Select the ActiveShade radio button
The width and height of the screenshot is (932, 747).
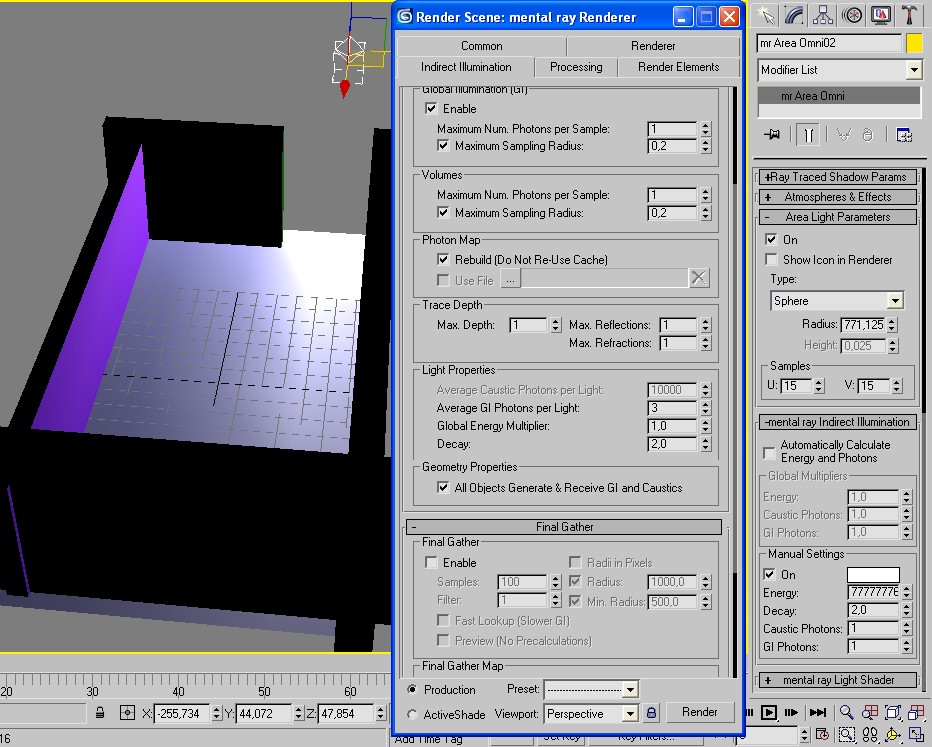click(x=412, y=714)
